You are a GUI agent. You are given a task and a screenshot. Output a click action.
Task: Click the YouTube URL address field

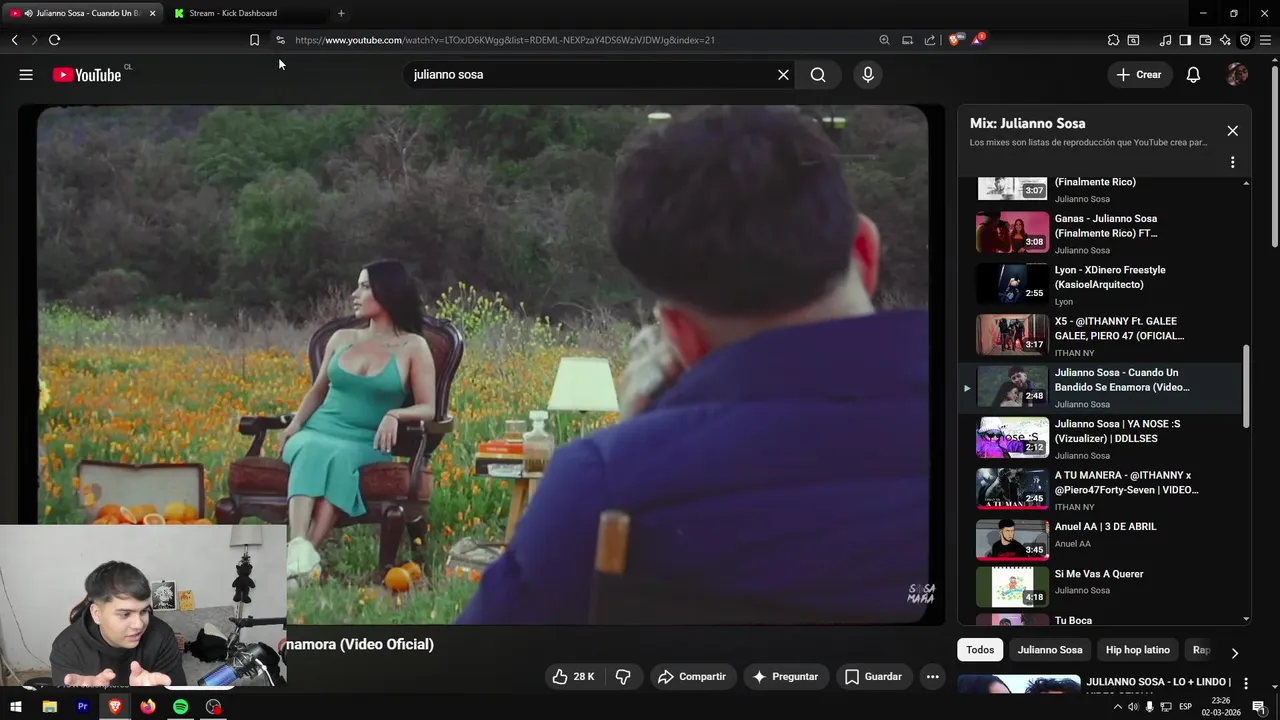coord(505,40)
